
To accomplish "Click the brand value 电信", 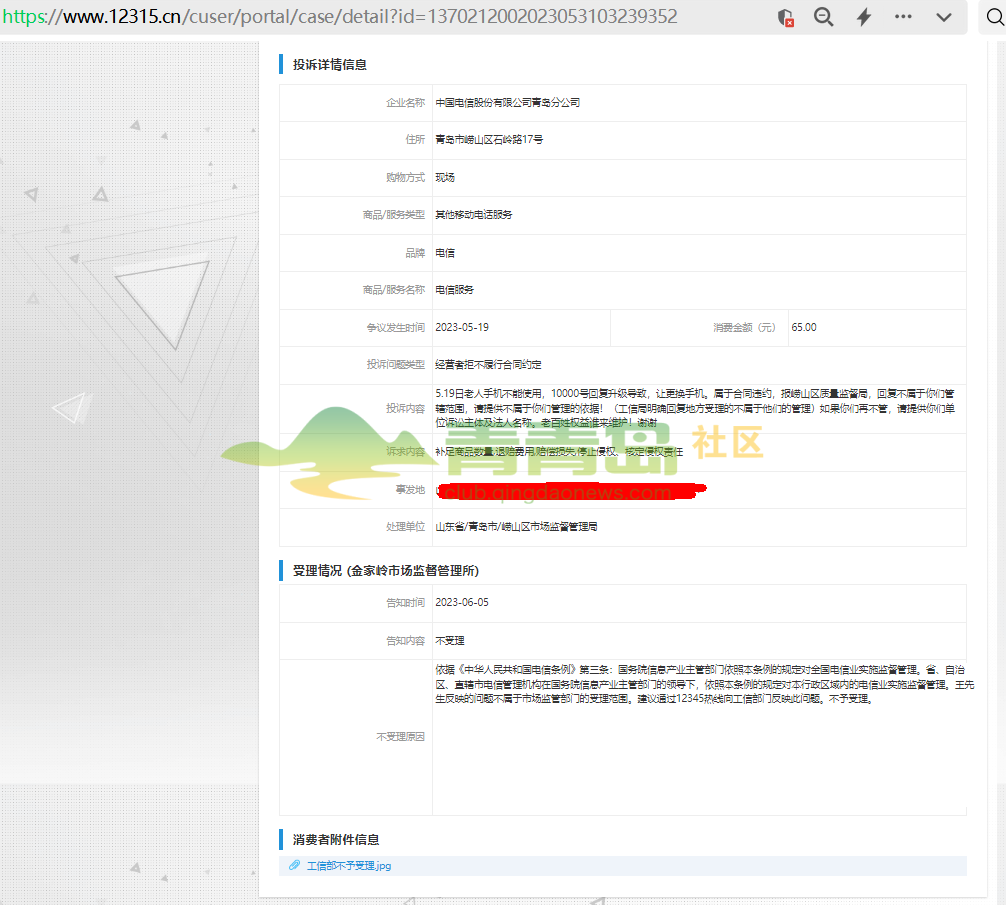I will pyautogui.click(x=445, y=253).
